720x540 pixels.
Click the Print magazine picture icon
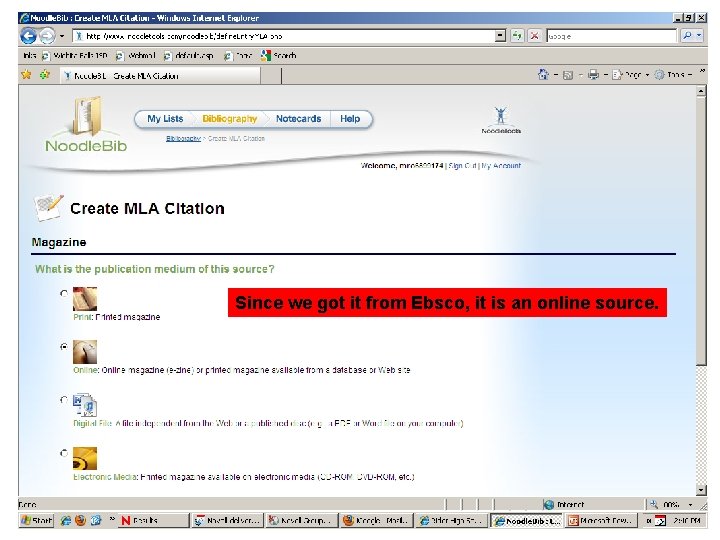[x=85, y=299]
